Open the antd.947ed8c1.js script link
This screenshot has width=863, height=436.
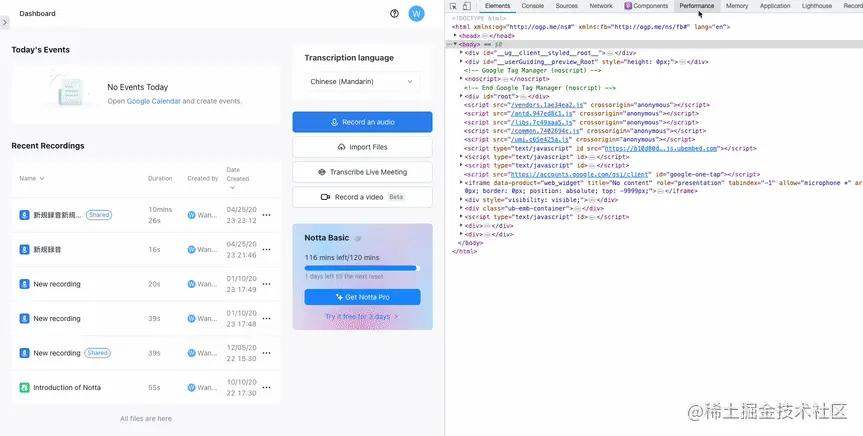pos(543,113)
